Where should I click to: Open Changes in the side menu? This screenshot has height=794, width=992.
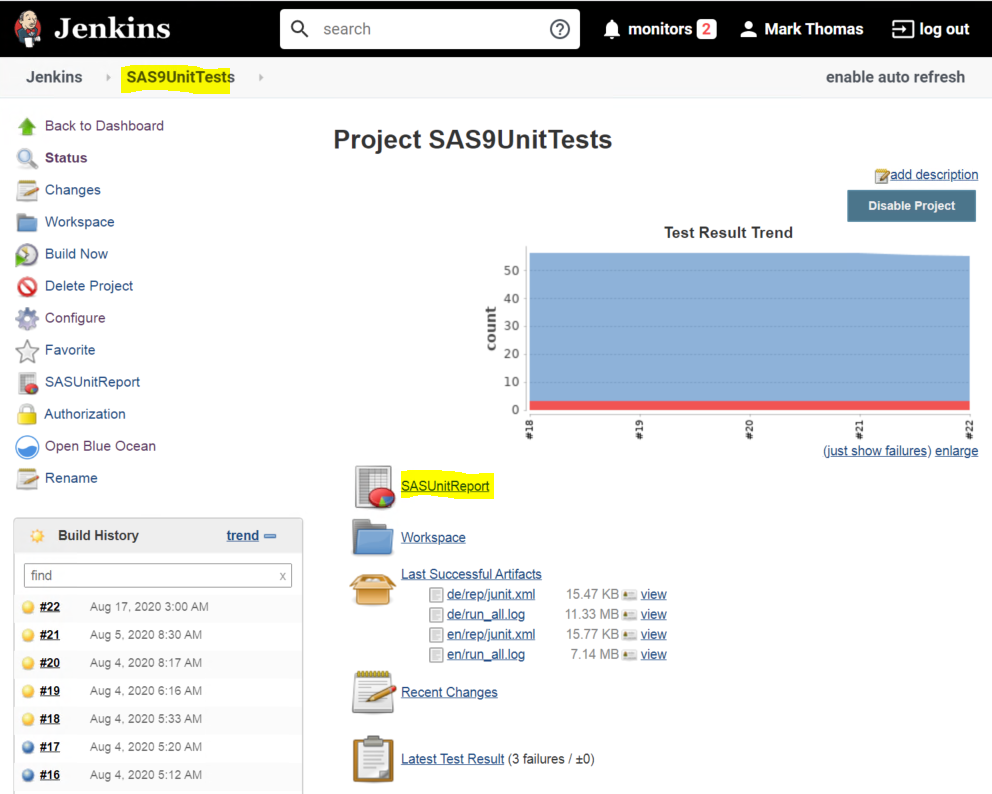tap(73, 190)
